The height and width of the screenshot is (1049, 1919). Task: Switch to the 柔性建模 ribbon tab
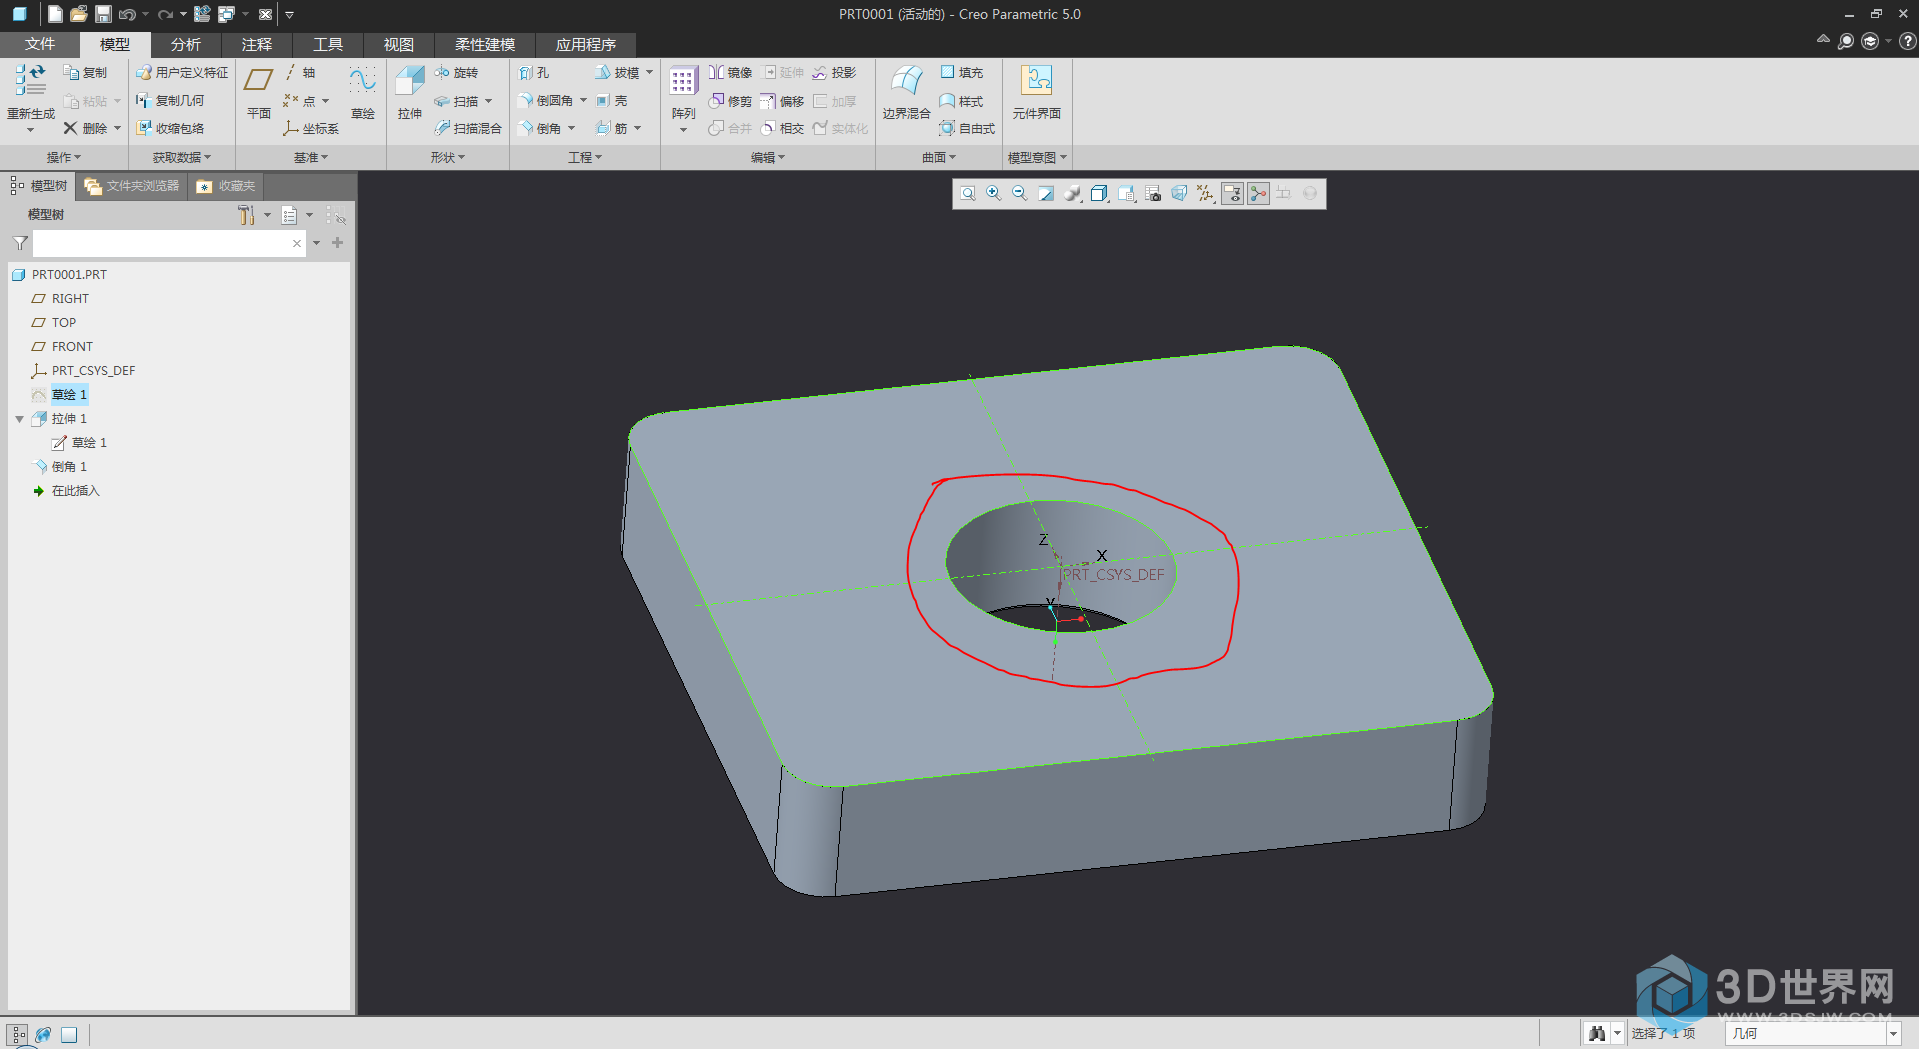pos(485,44)
